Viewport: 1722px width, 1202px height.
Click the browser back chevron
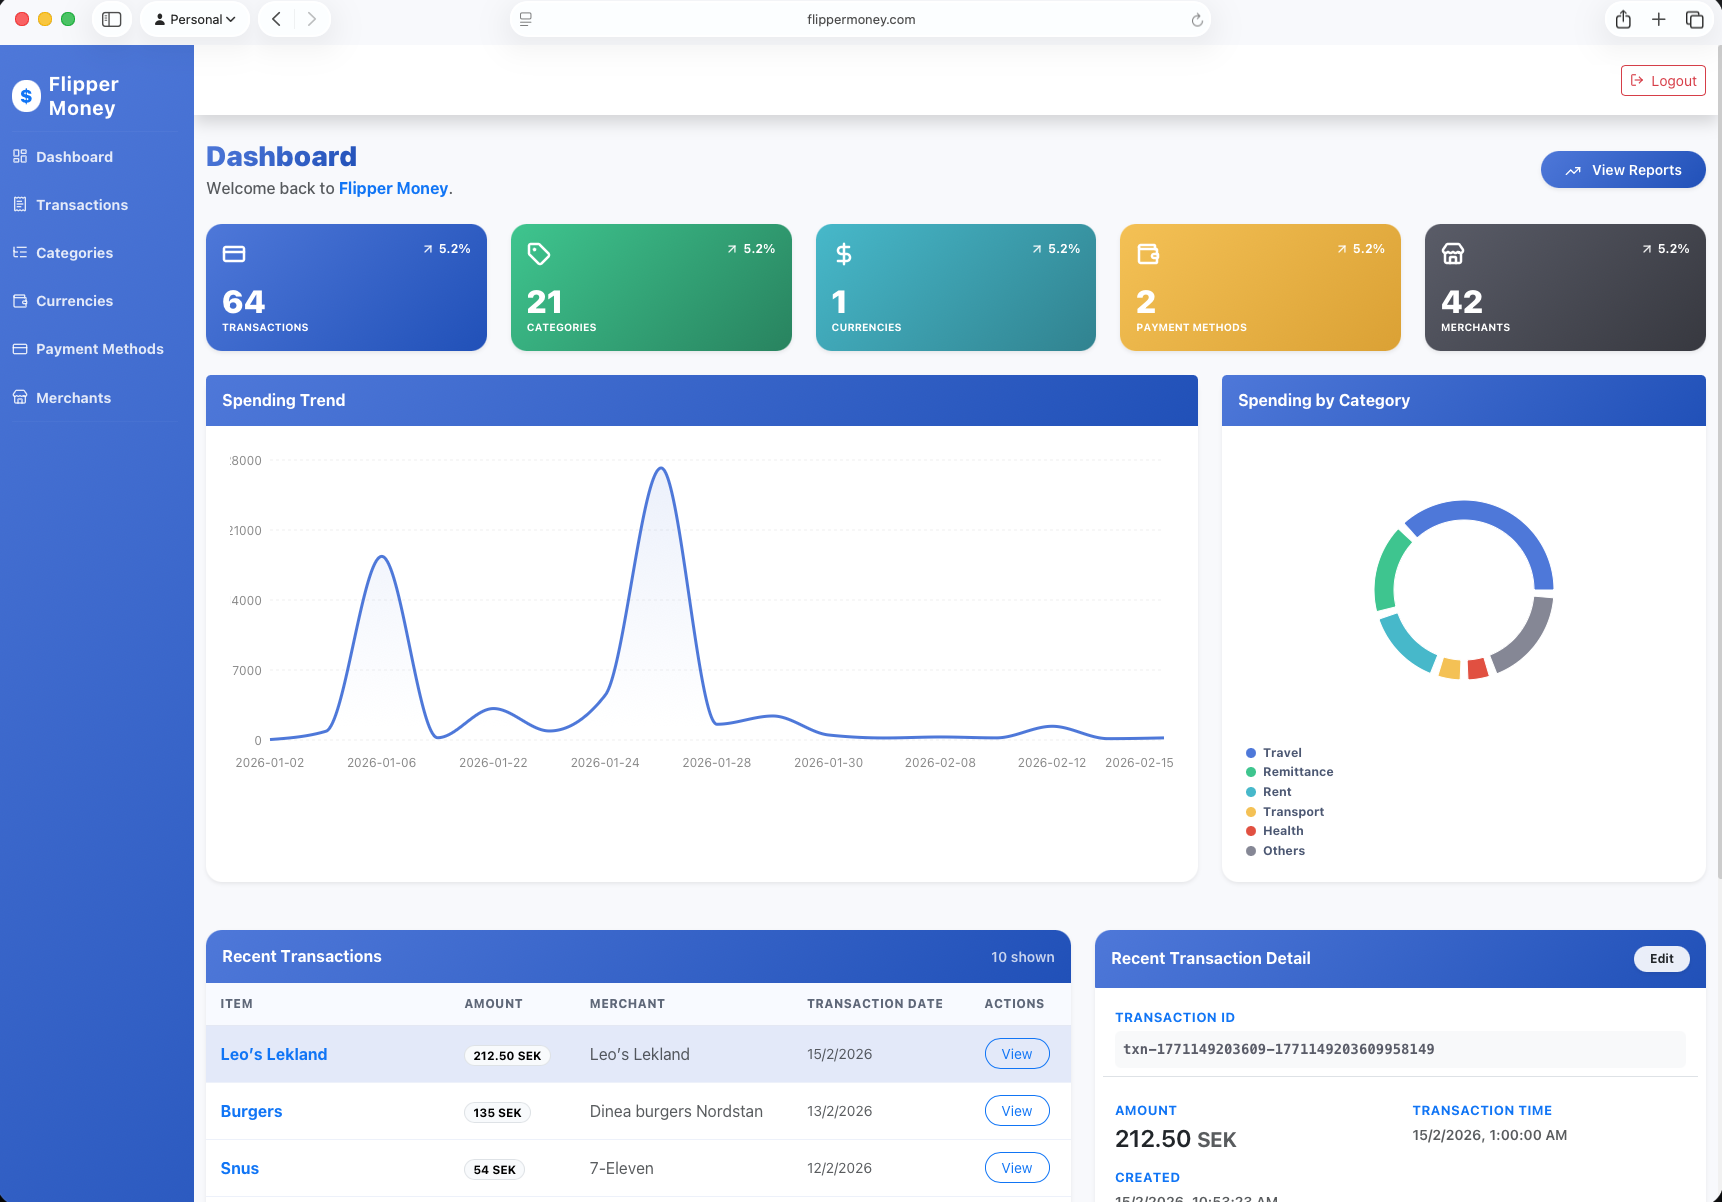click(x=276, y=19)
